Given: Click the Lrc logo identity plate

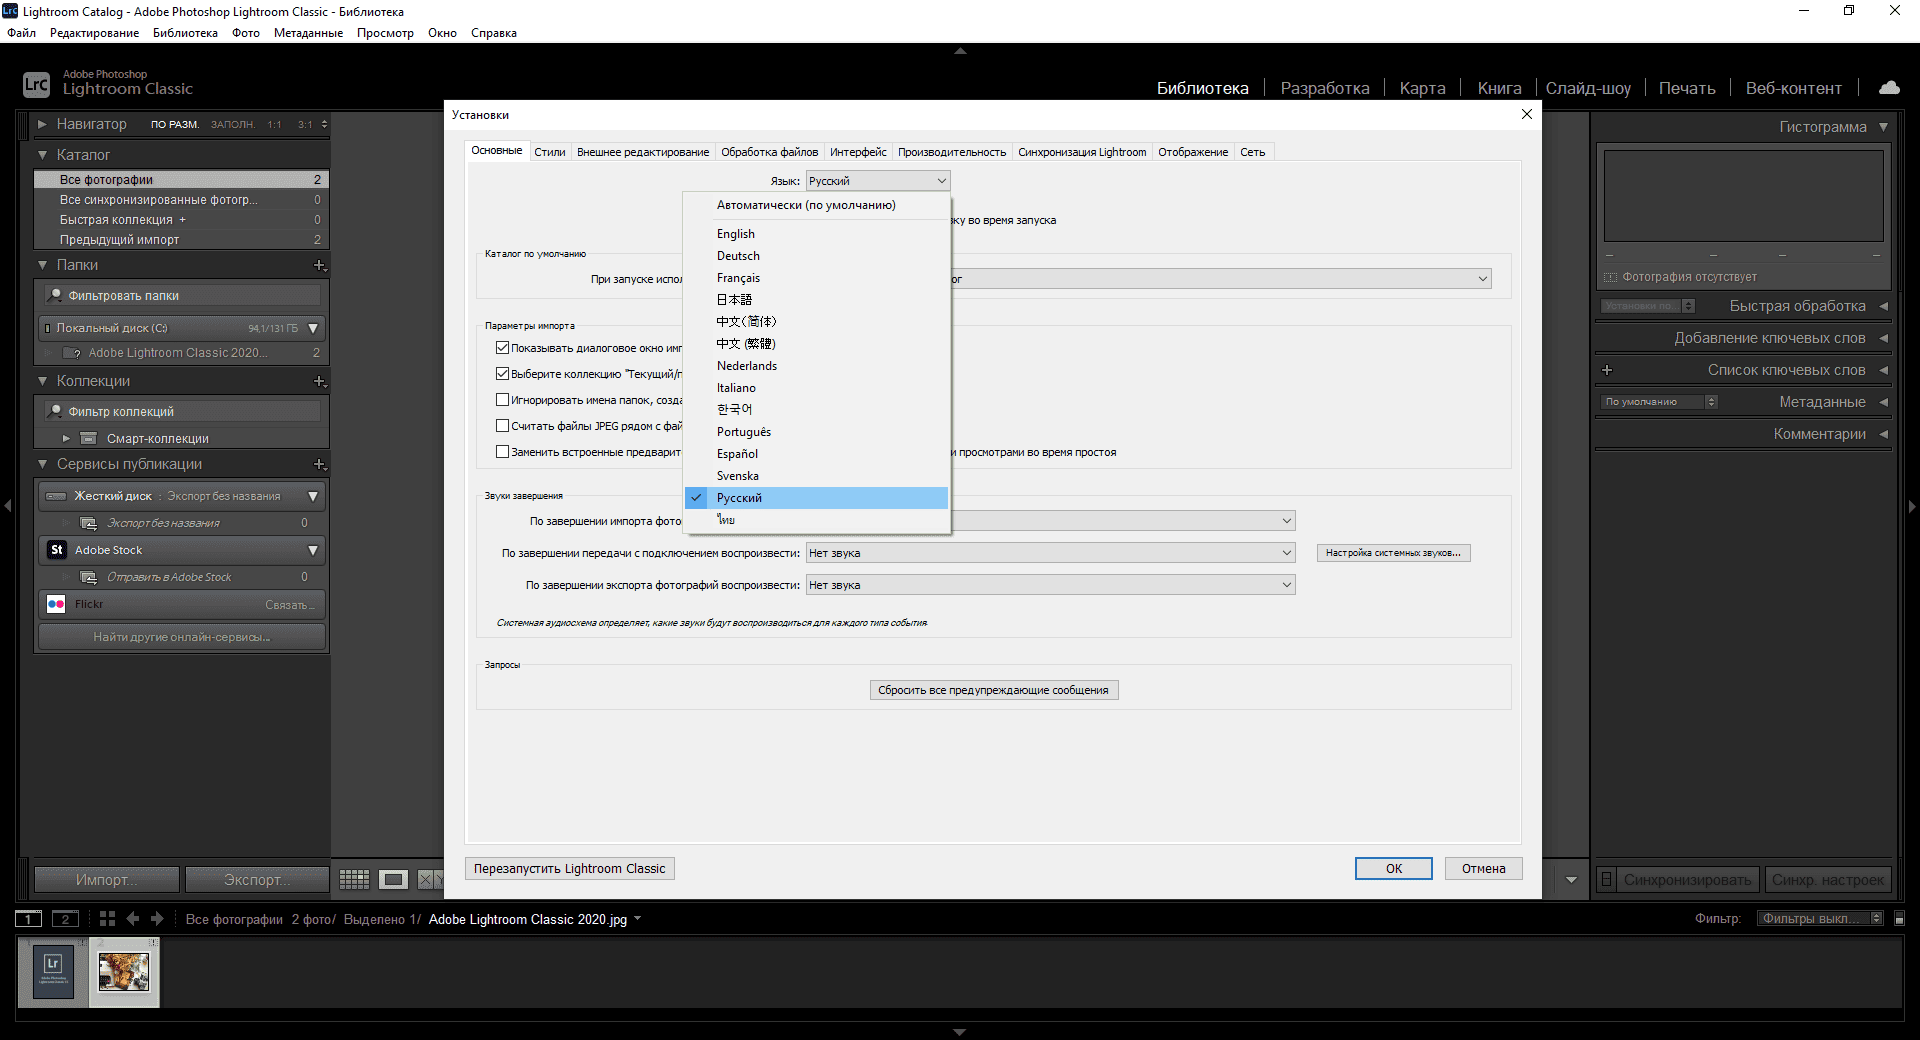Looking at the screenshot, I should click(x=36, y=85).
